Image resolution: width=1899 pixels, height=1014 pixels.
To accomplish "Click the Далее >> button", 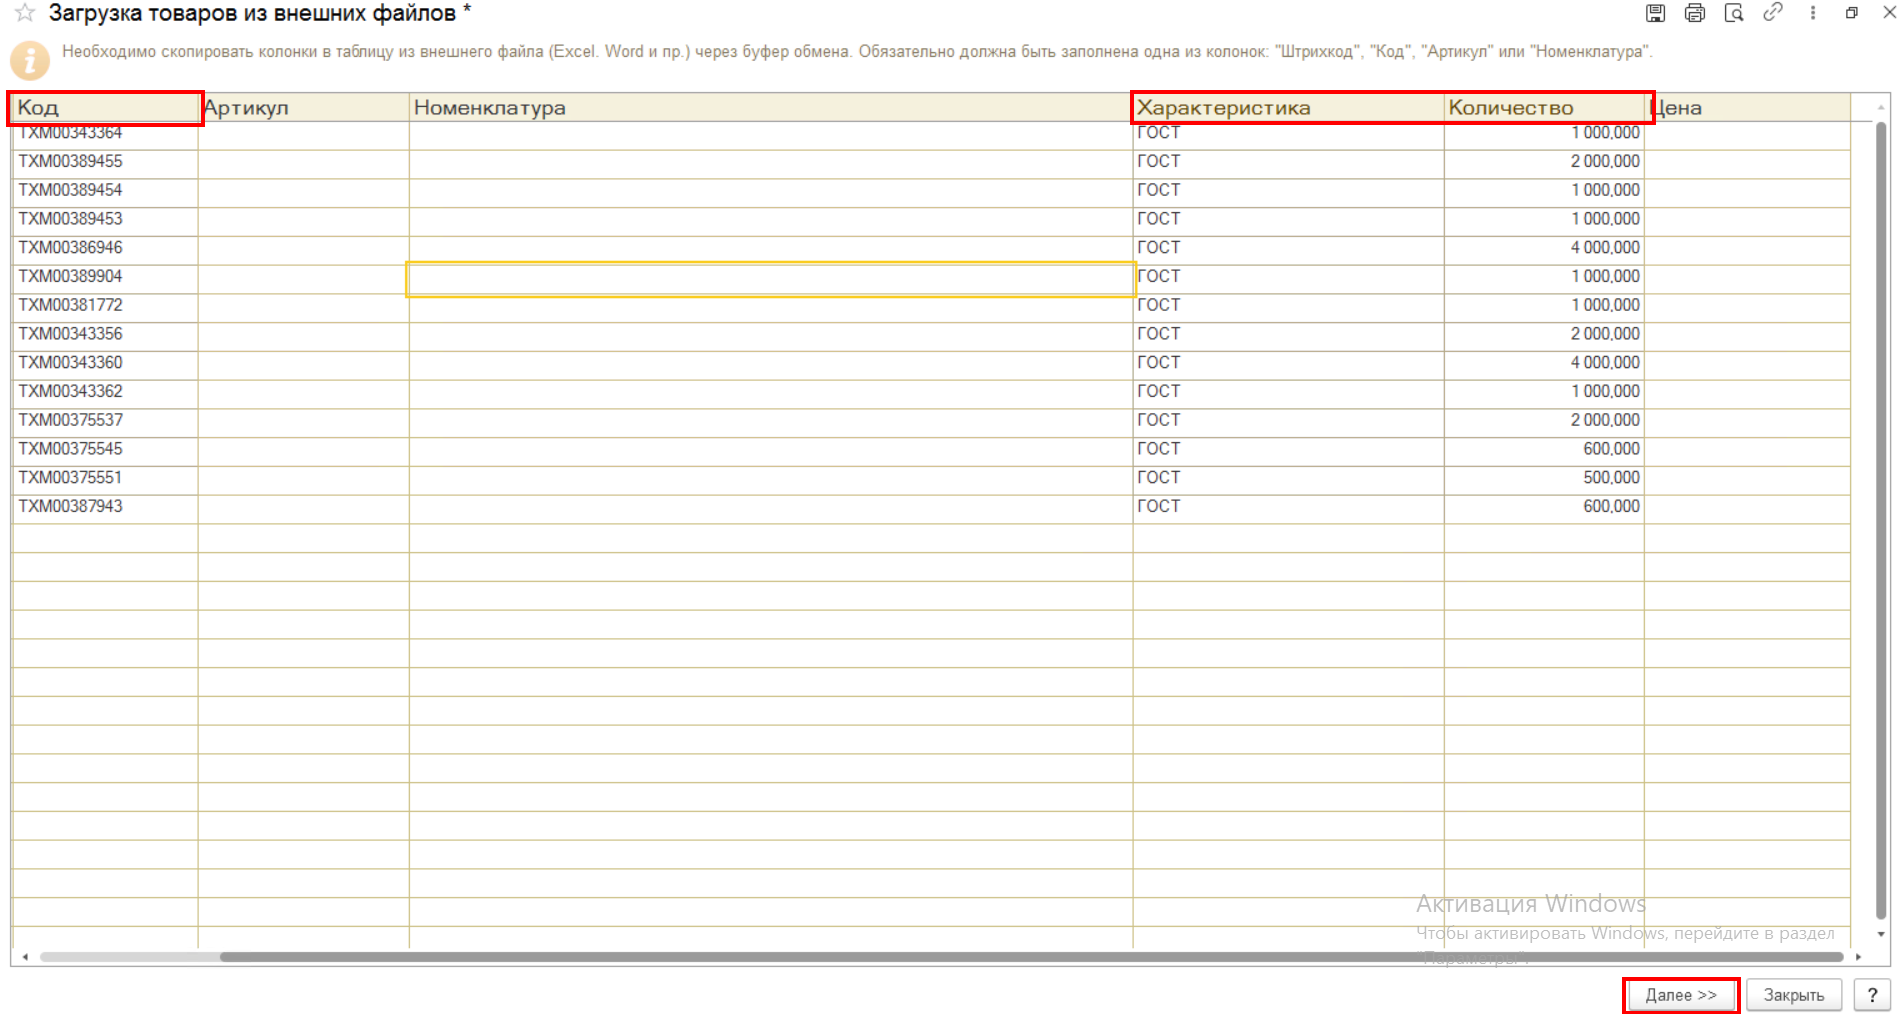I will (1681, 995).
